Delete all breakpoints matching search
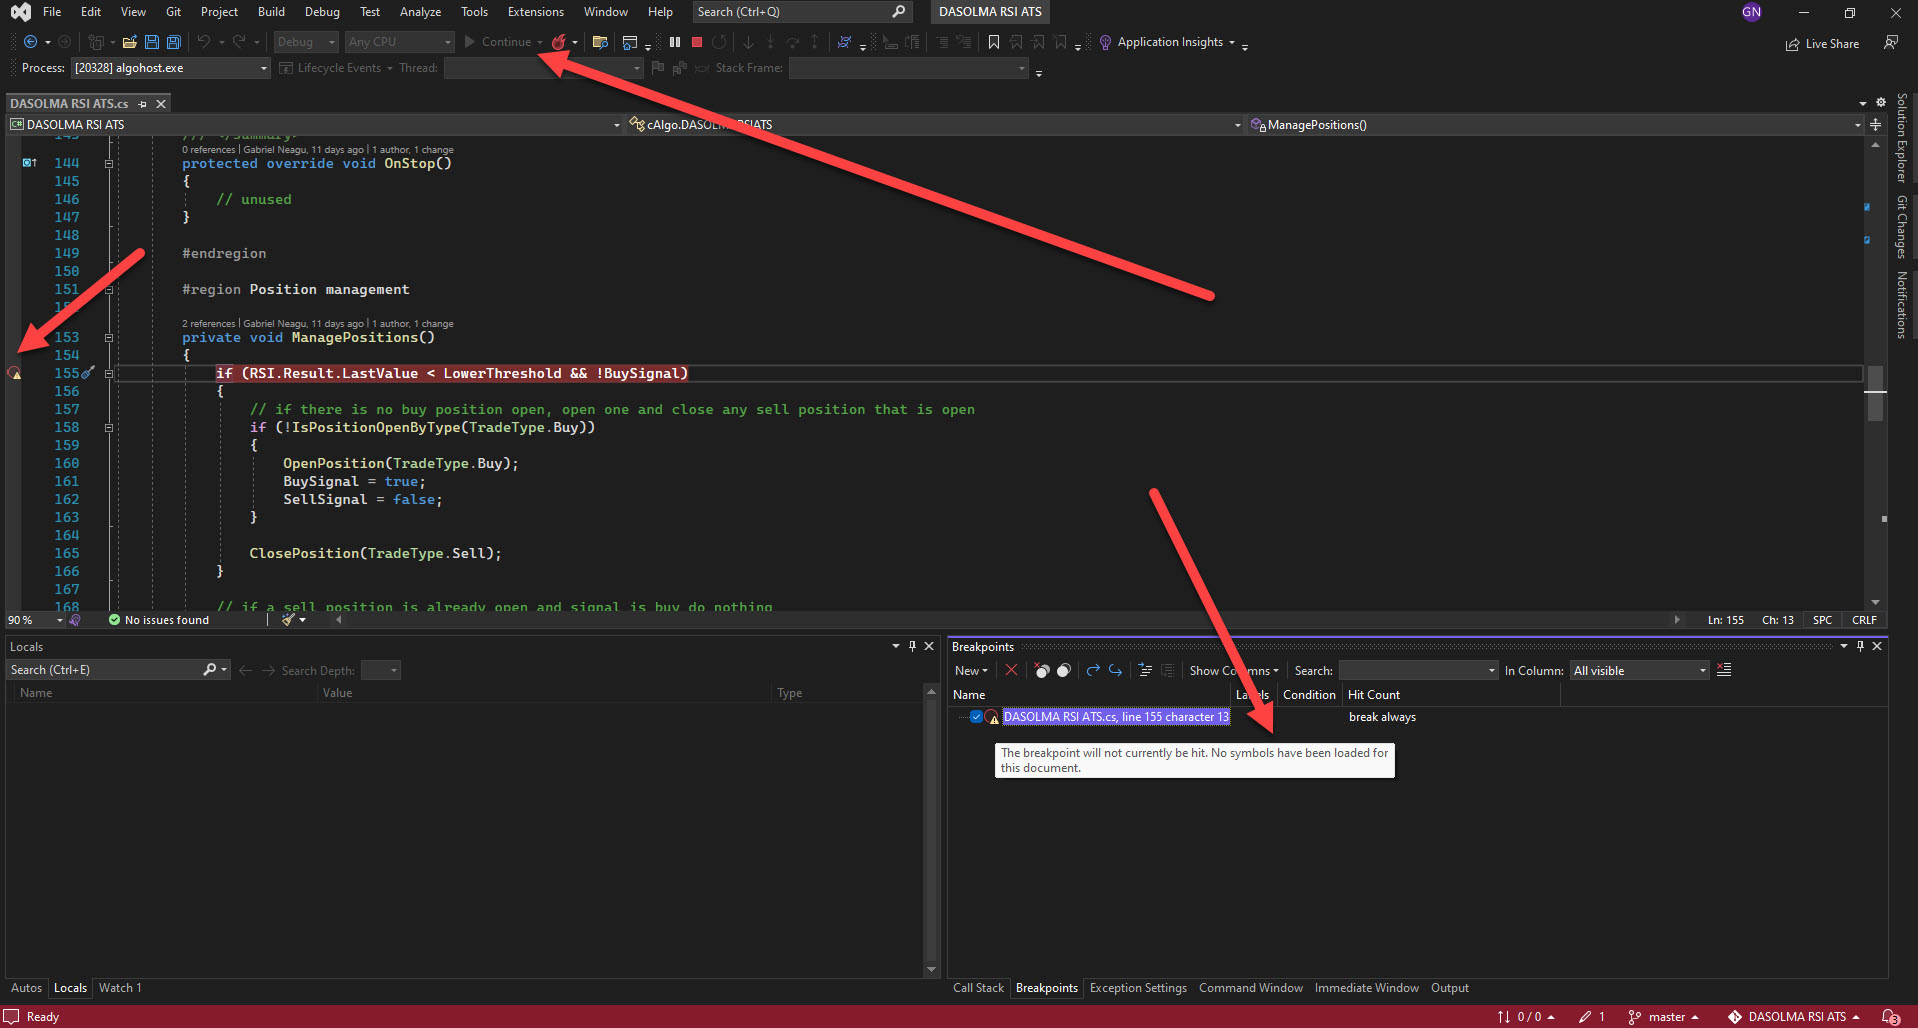This screenshot has height=1028, width=1918. click(1041, 670)
